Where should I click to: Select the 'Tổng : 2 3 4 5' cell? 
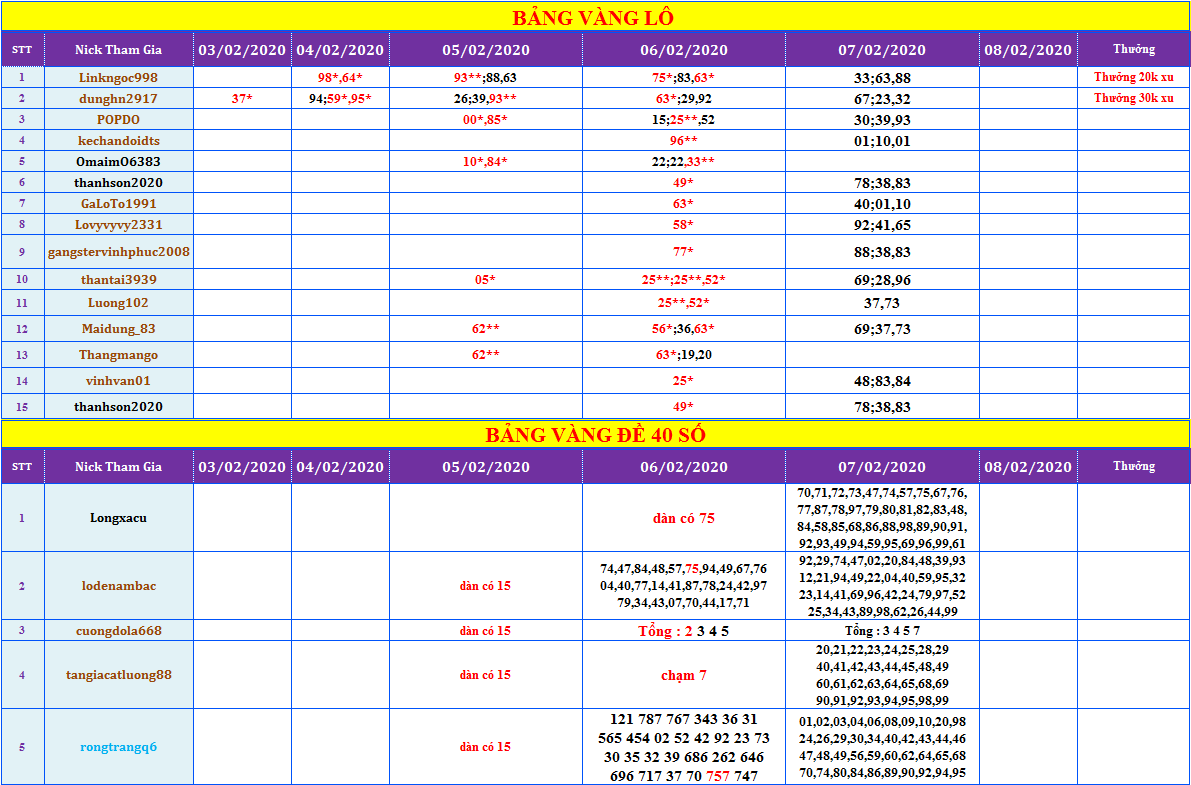click(684, 631)
